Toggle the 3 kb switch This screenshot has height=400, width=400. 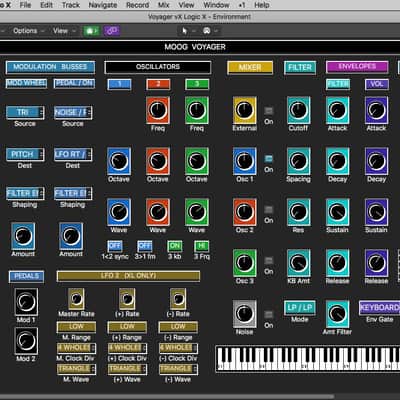[175, 246]
